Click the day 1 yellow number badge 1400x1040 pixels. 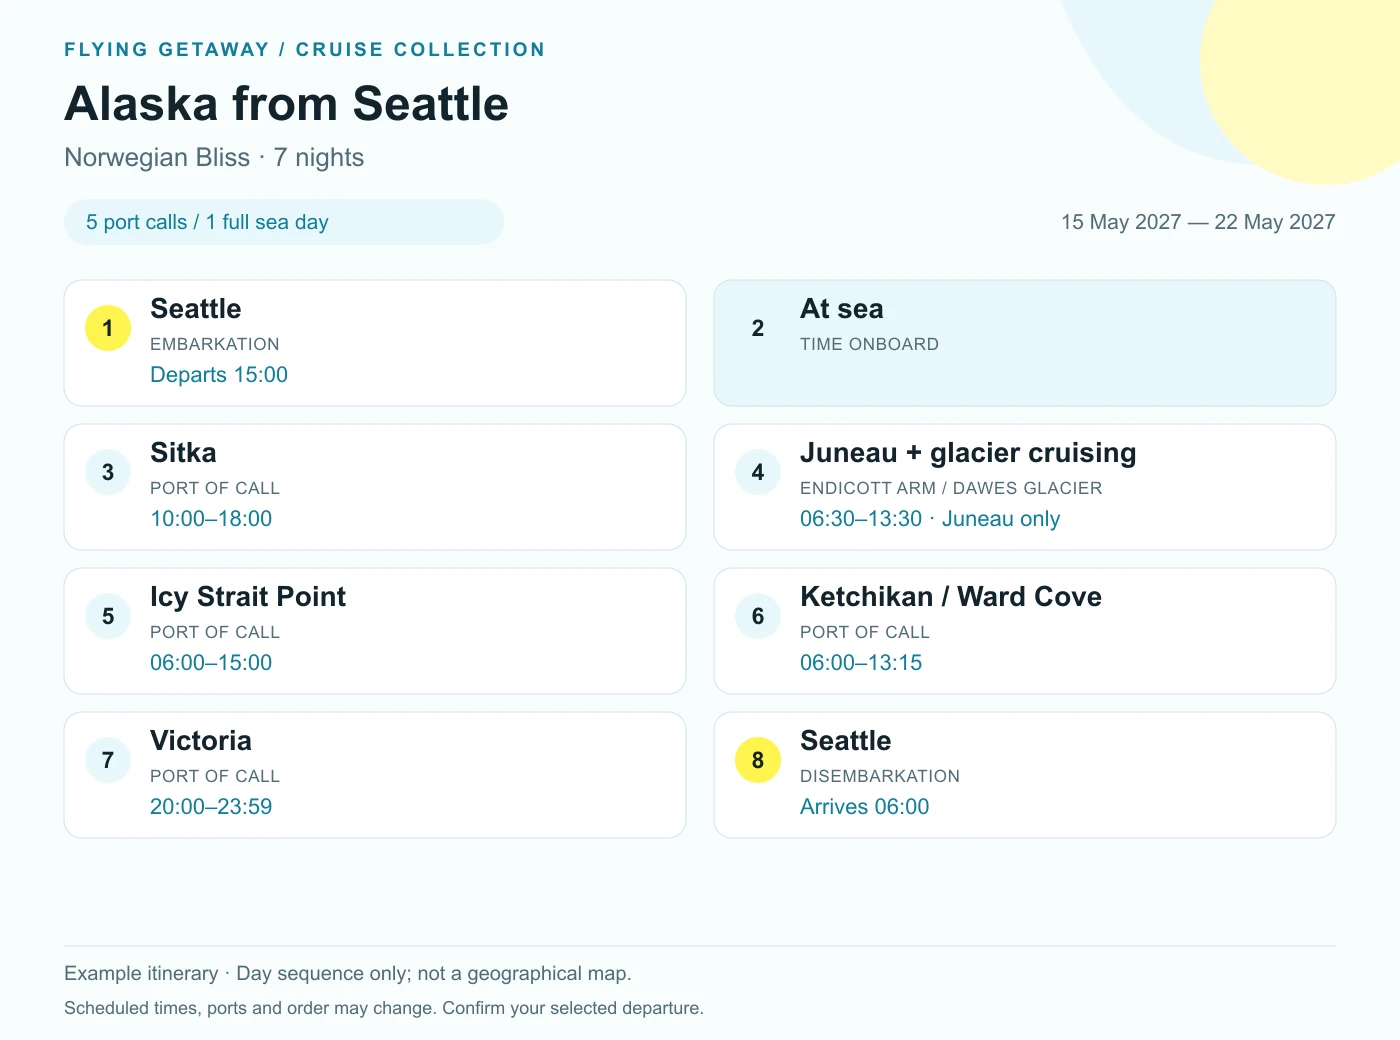tap(108, 328)
